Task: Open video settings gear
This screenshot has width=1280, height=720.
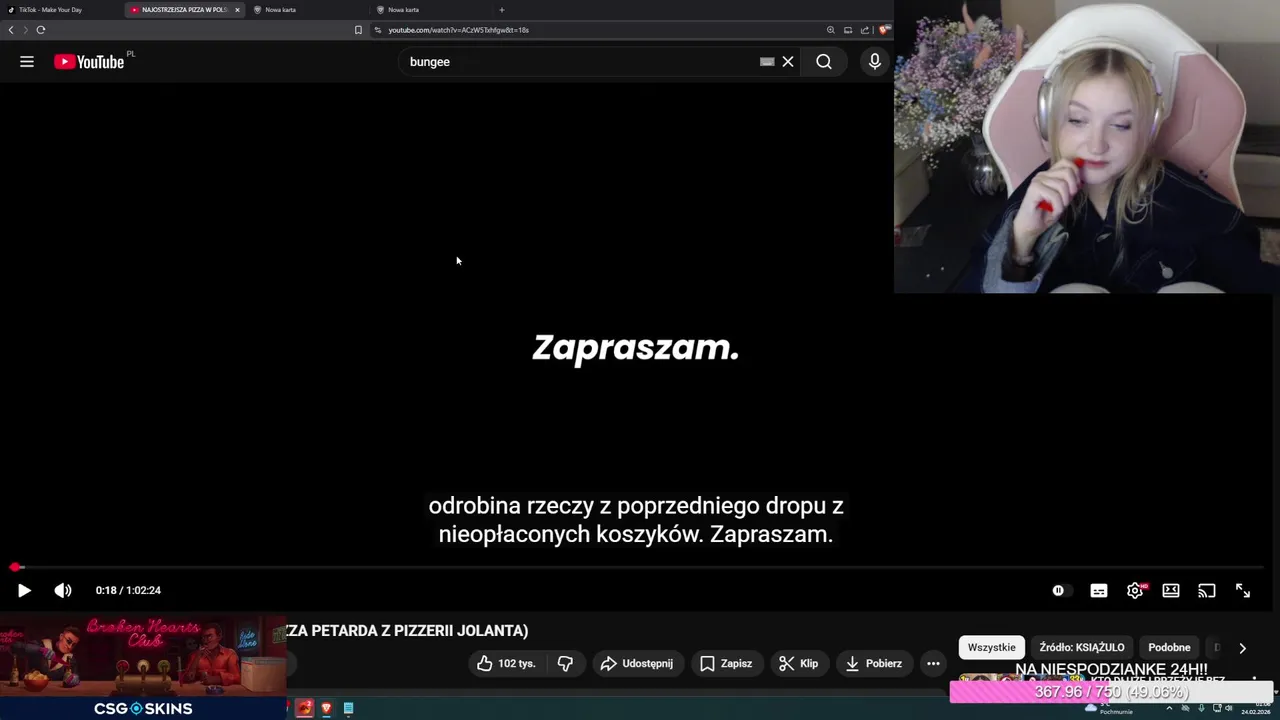Action: 1135,591
